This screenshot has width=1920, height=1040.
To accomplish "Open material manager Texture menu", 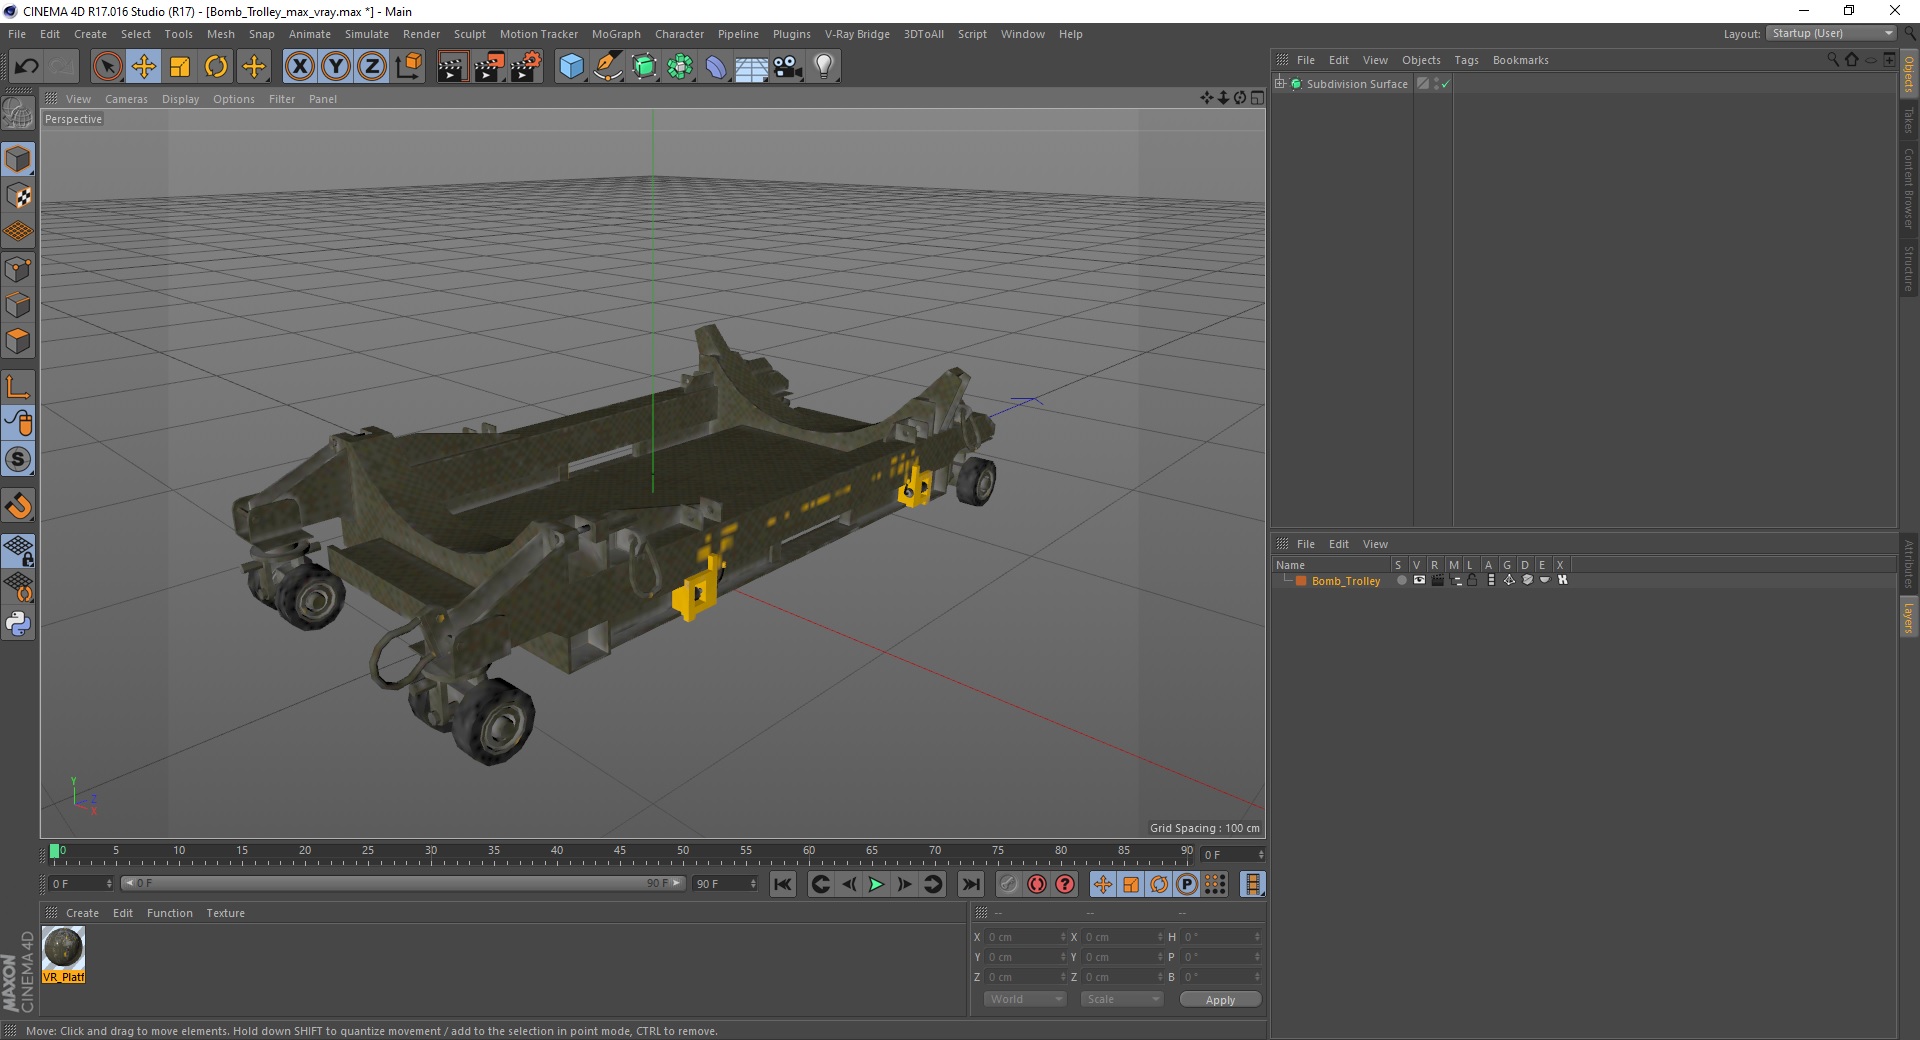I will [x=225, y=913].
